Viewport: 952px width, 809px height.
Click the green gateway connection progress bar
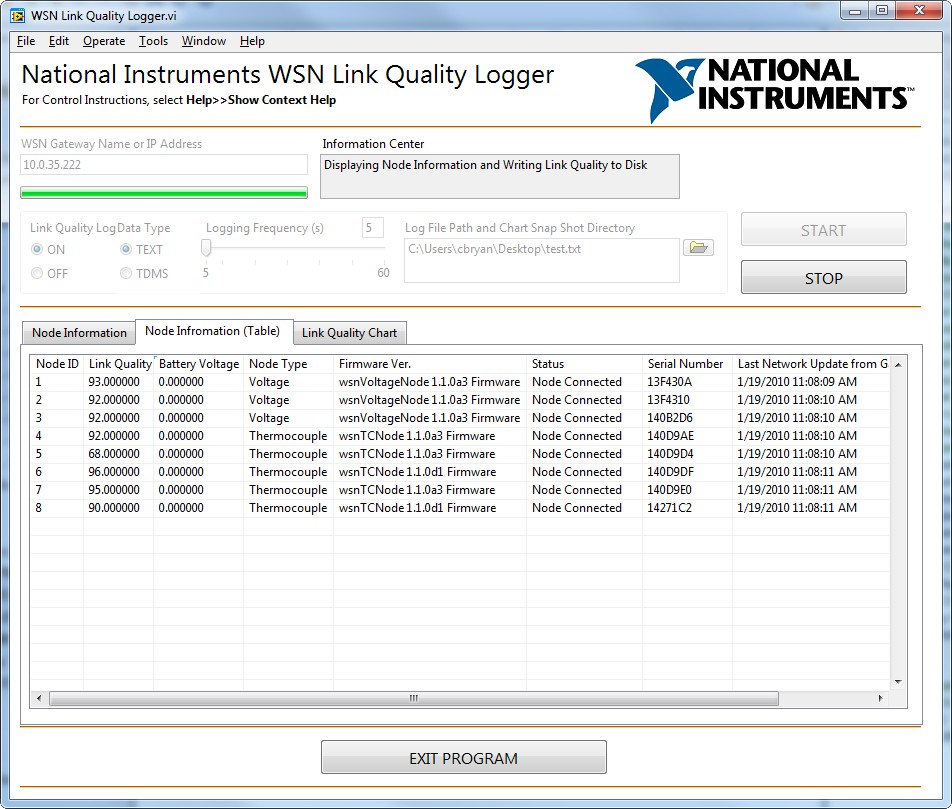164,193
